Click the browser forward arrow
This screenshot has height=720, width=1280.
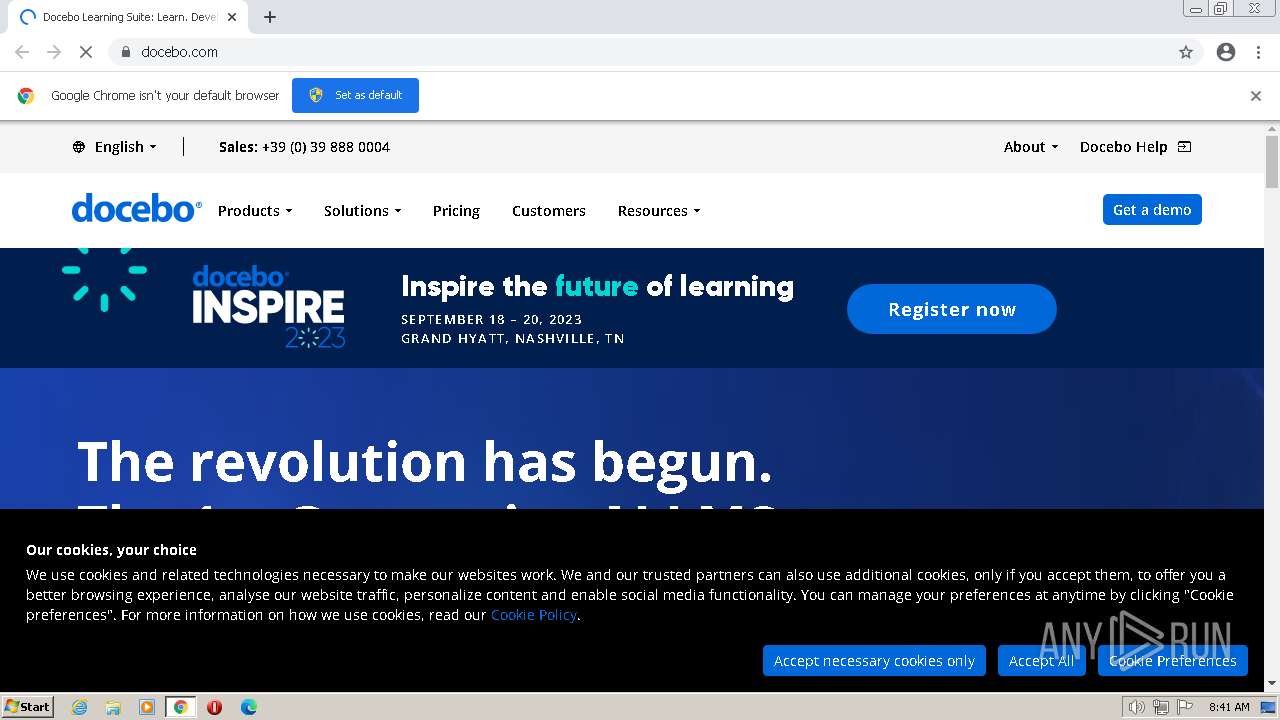[x=54, y=52]
